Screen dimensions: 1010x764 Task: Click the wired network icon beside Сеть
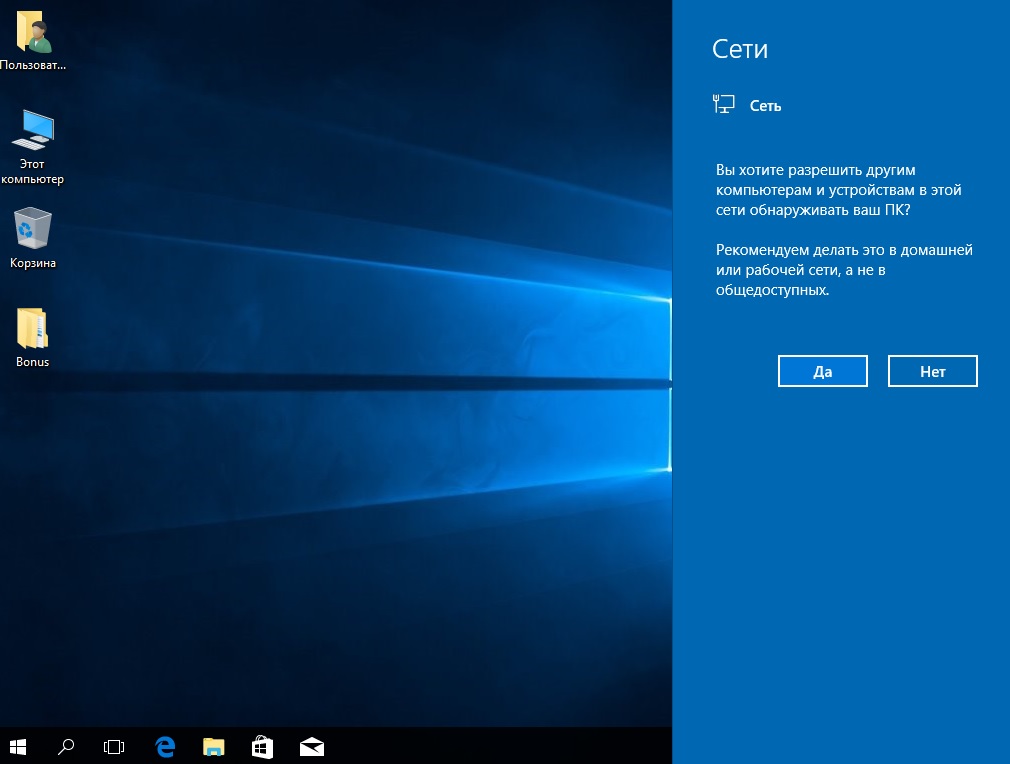pos(723,103)
